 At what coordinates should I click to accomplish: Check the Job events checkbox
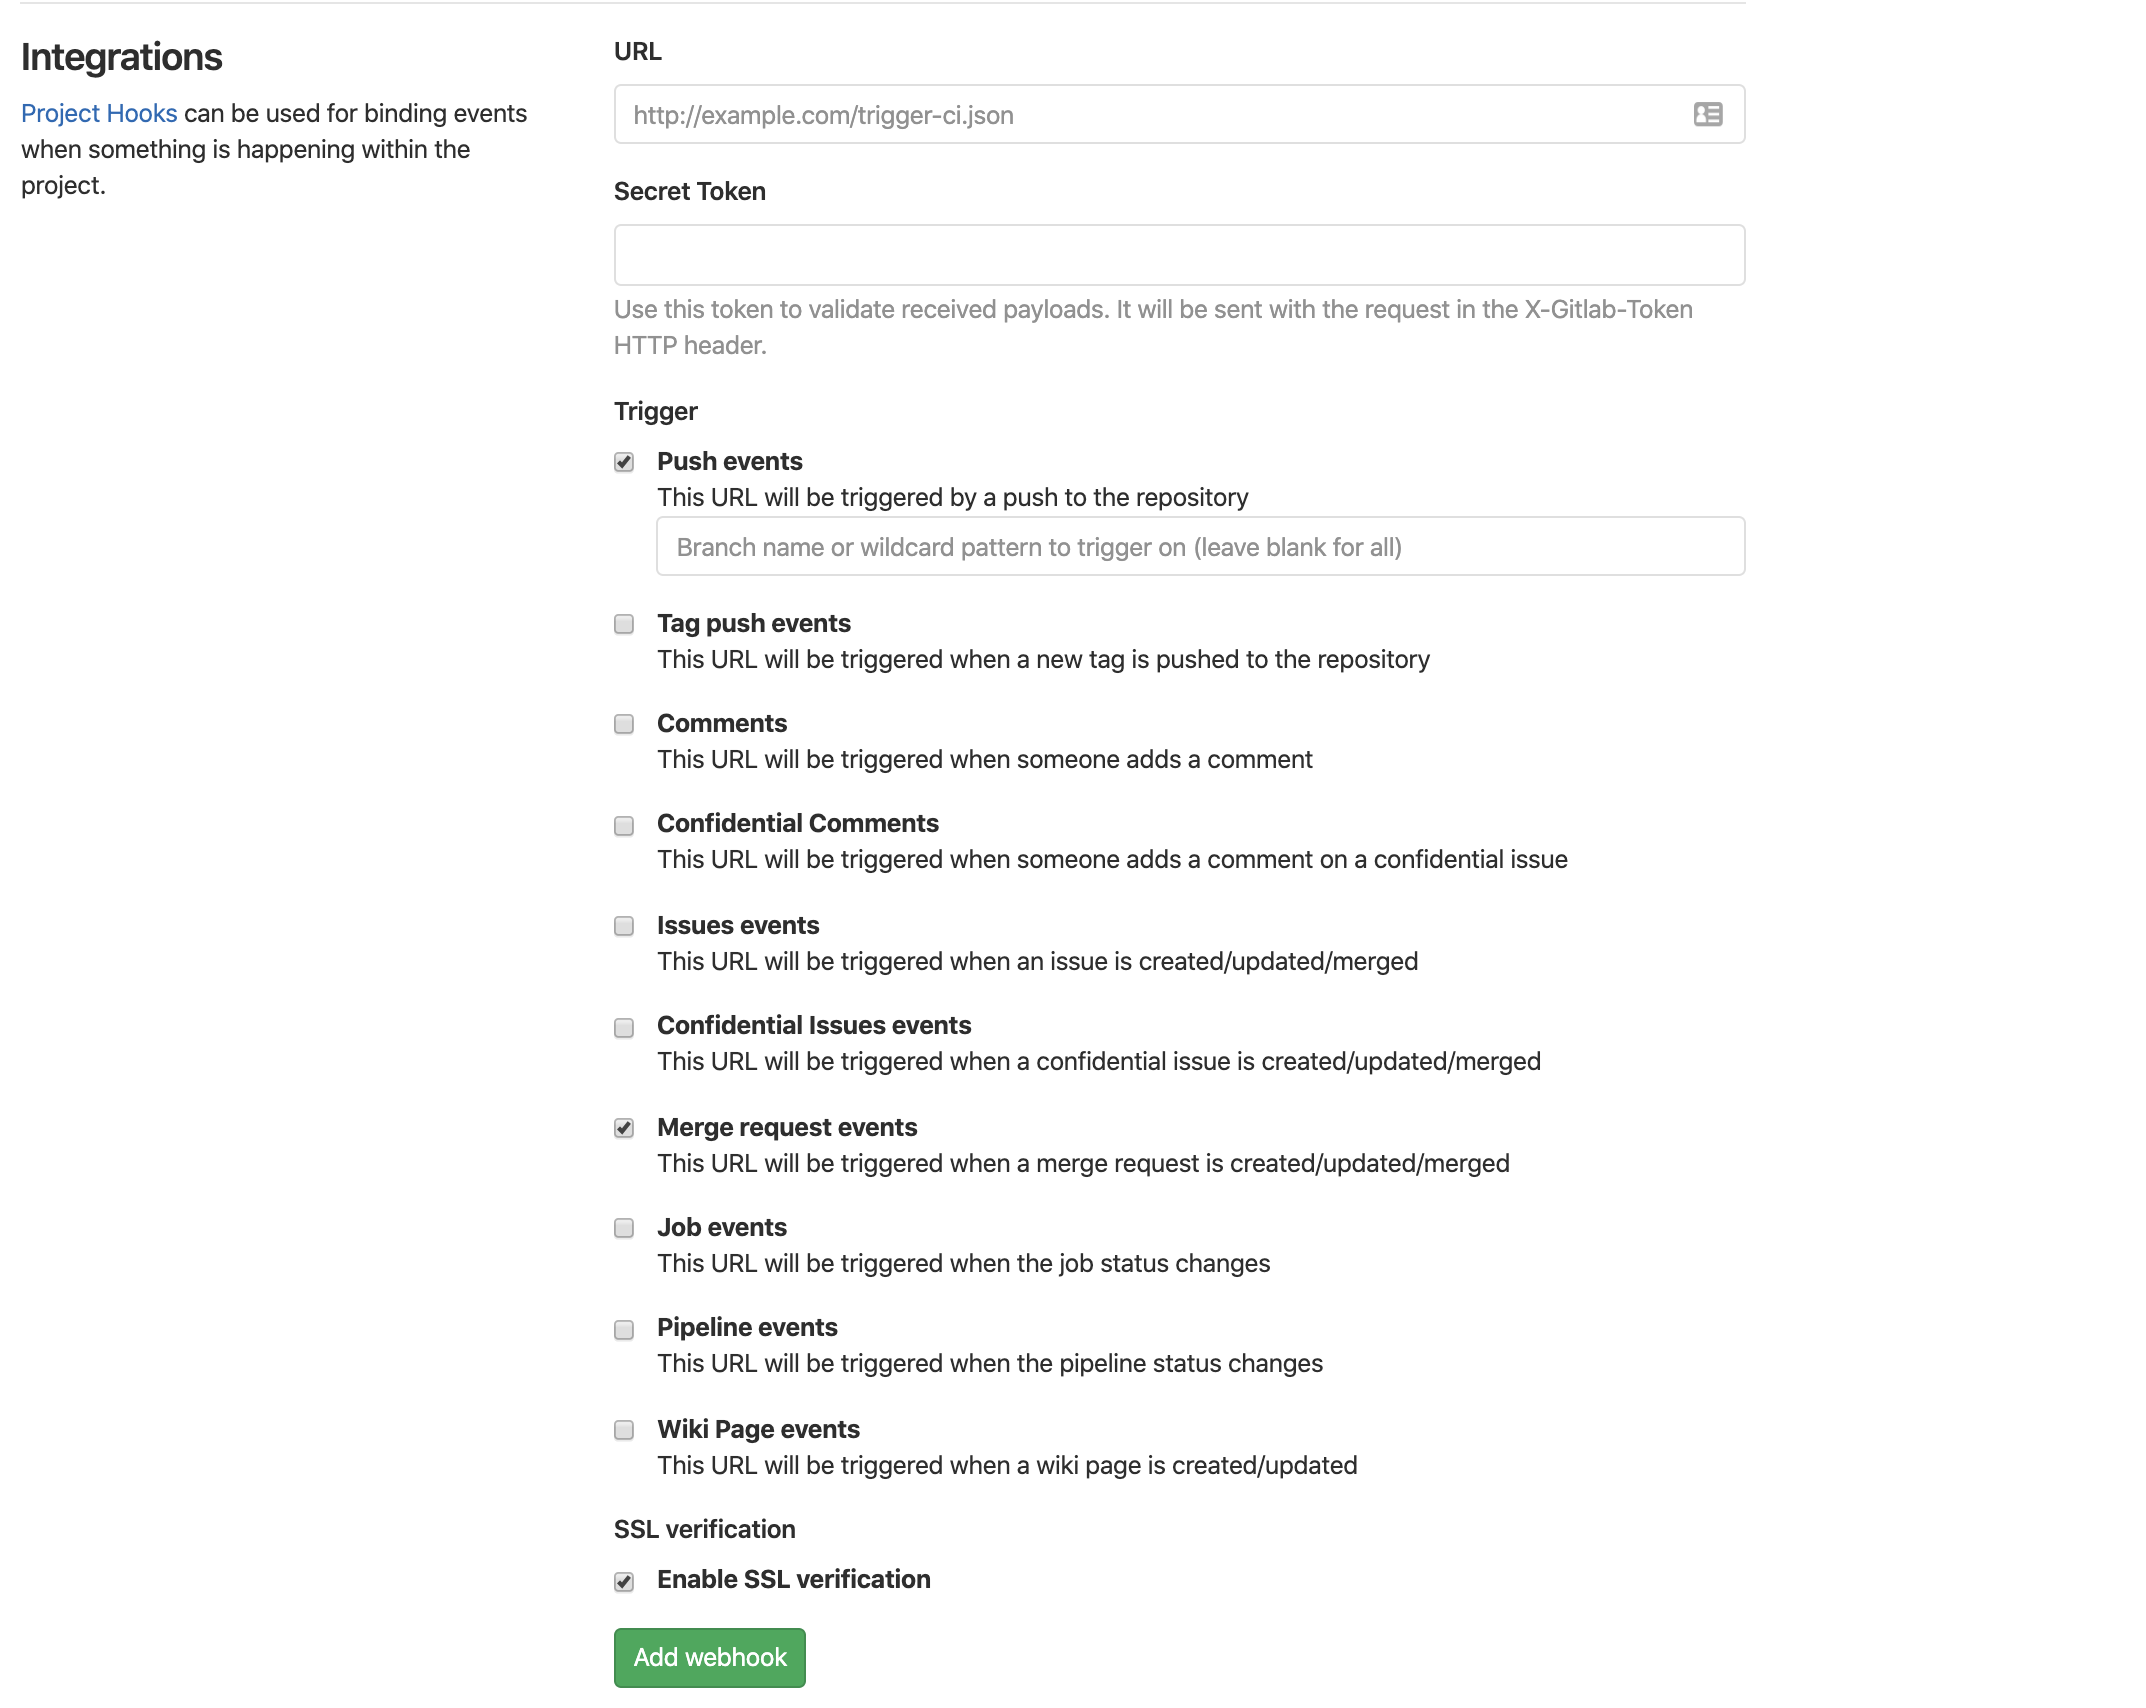click(x=624, y=1228)
